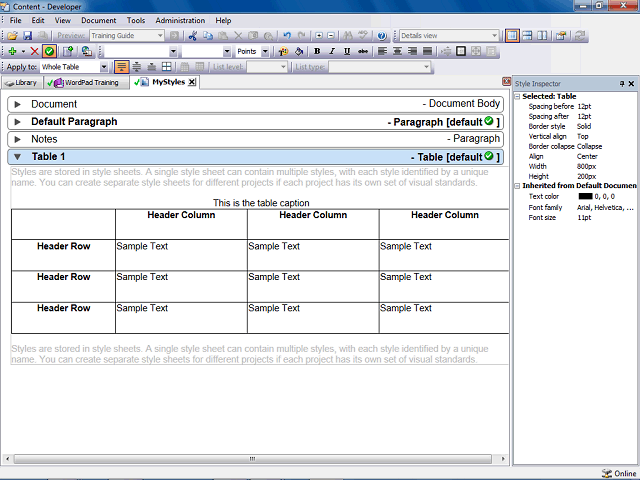
Task: Click the Copy icon in the toolbar
Action: pos(208,36)
